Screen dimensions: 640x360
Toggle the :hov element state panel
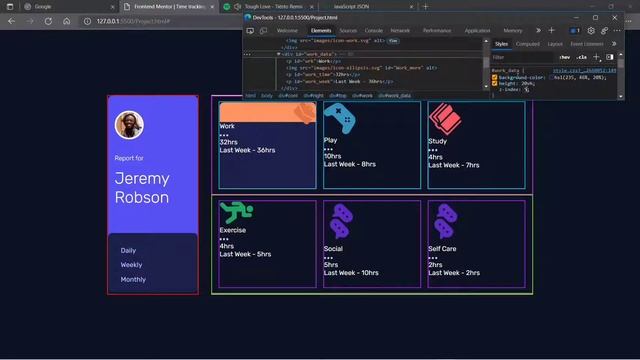click(565, 57)
